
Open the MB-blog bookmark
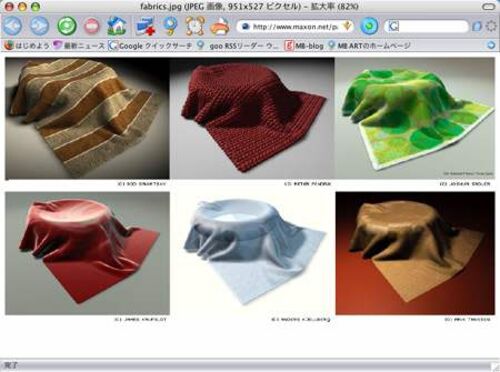304,46
